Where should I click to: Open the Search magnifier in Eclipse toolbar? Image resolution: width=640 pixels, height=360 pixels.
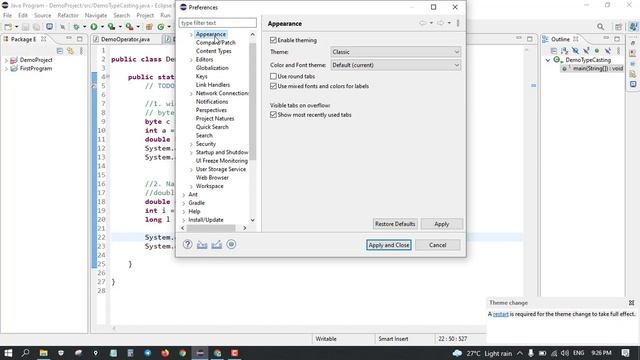coord(600,27)
